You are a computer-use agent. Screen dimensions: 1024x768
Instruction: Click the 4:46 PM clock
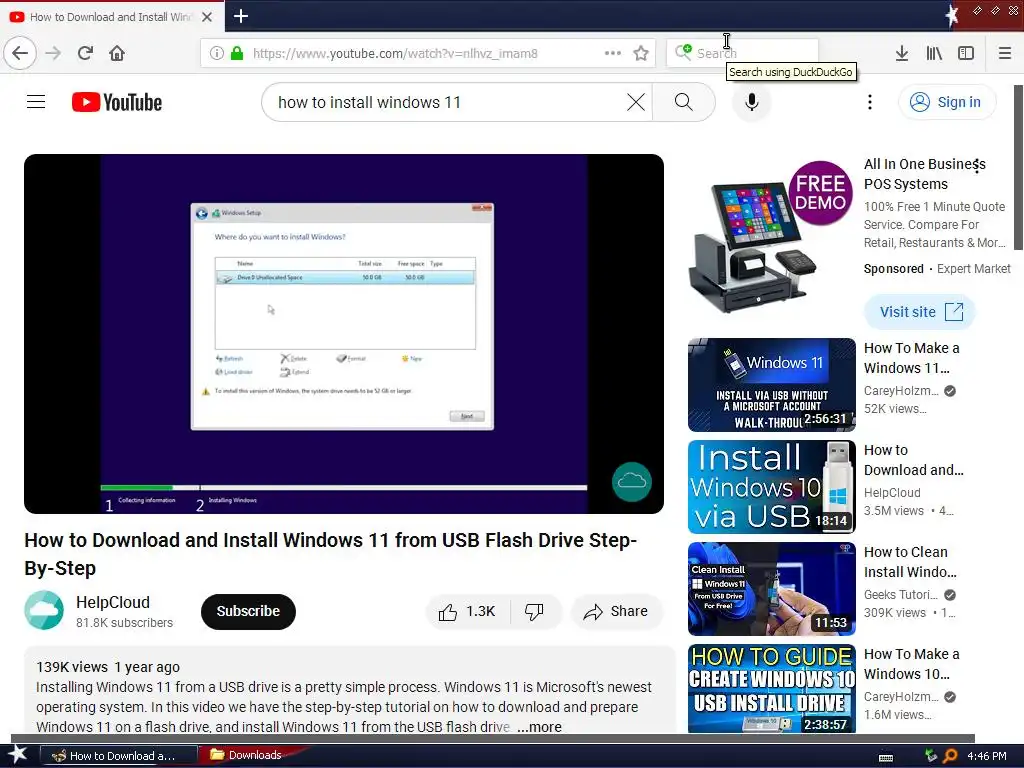[x=987, y=756]
